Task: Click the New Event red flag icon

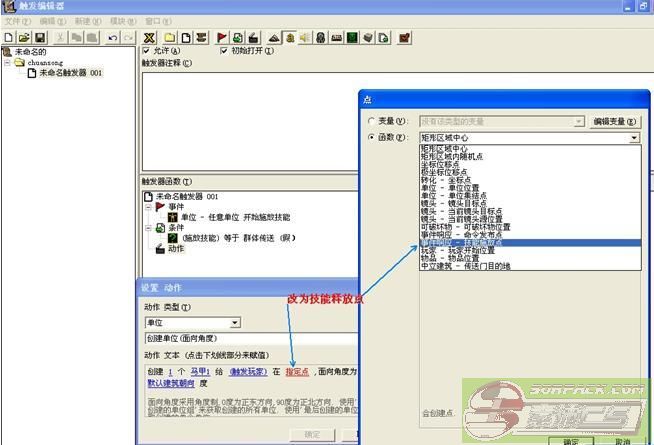Action: 221,37
